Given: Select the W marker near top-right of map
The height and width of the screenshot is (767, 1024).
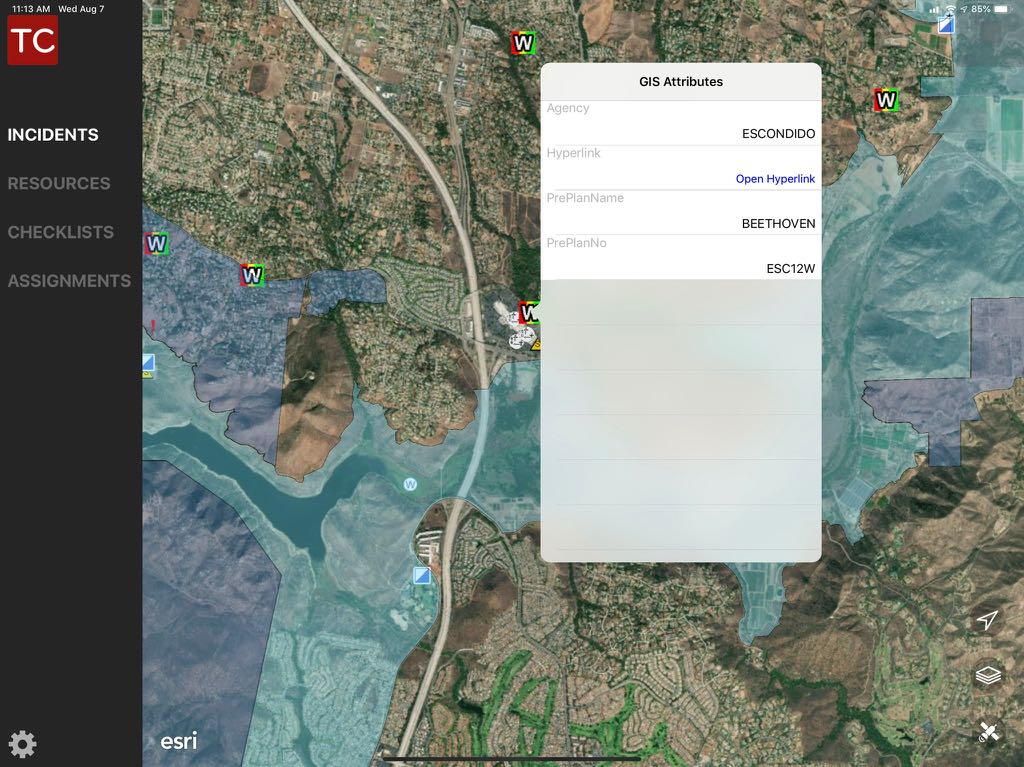Looking at the screenshot, I should tap(886, 100).
